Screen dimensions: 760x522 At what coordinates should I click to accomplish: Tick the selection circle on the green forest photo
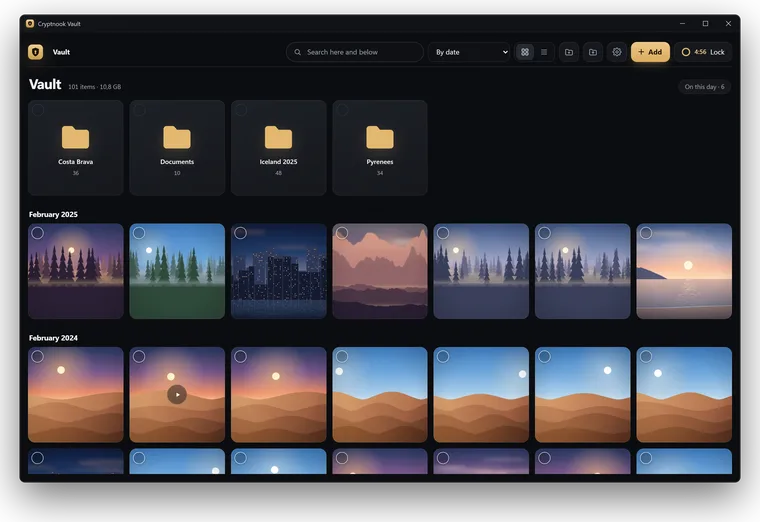tap(139, 233)
